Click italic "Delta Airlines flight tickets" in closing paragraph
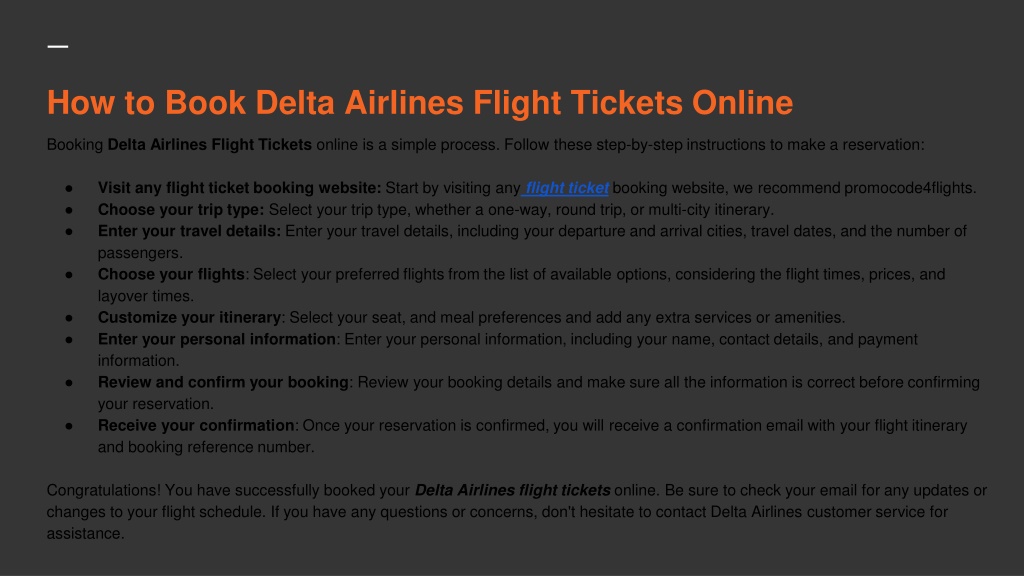 pos(513,490)
